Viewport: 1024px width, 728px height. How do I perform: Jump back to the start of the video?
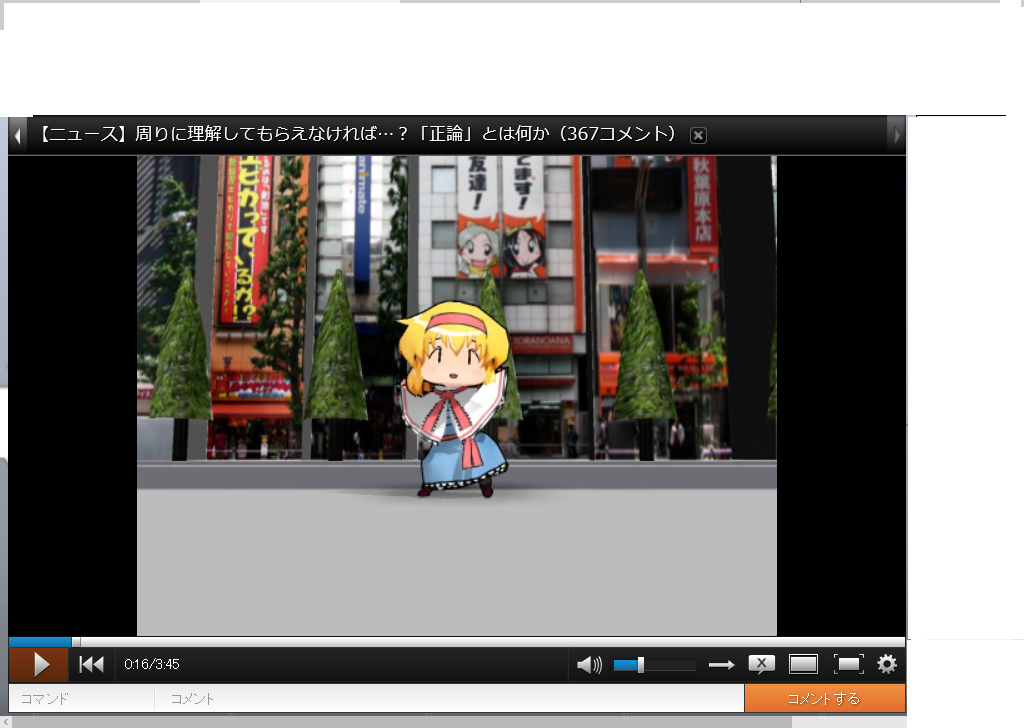pos(91,665)
